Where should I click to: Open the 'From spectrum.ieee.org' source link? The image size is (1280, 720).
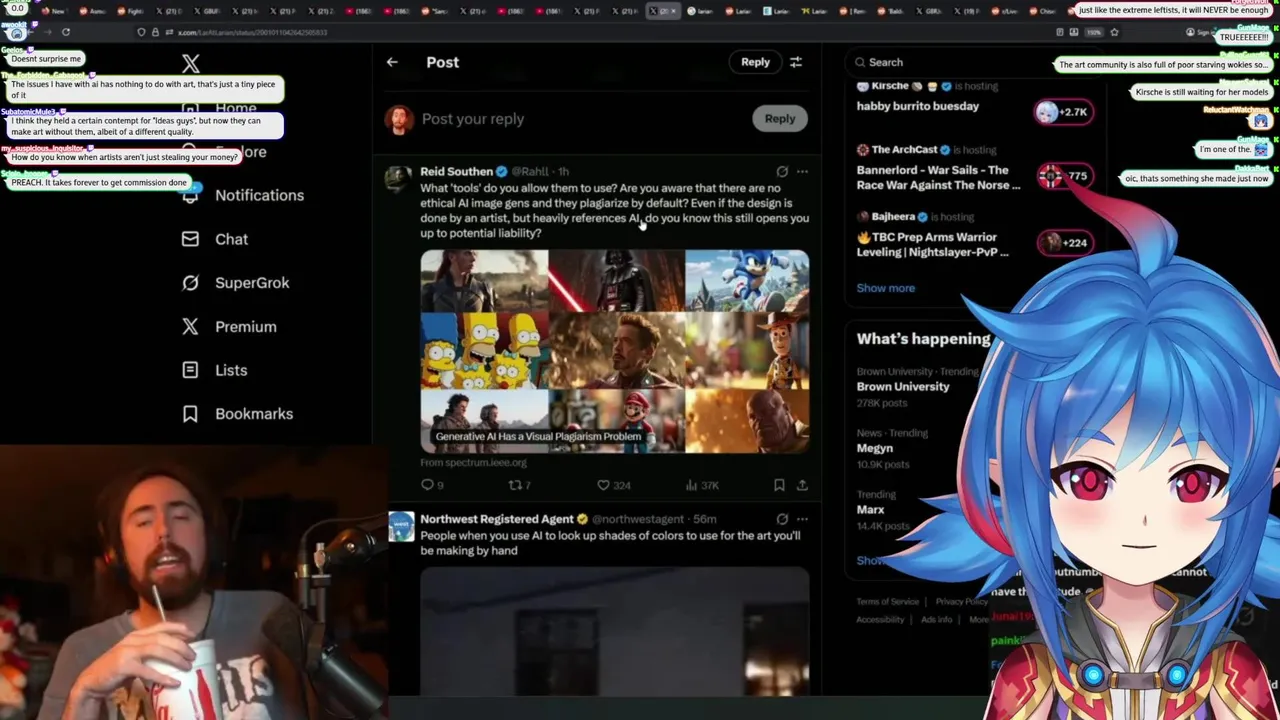point(473,462)
